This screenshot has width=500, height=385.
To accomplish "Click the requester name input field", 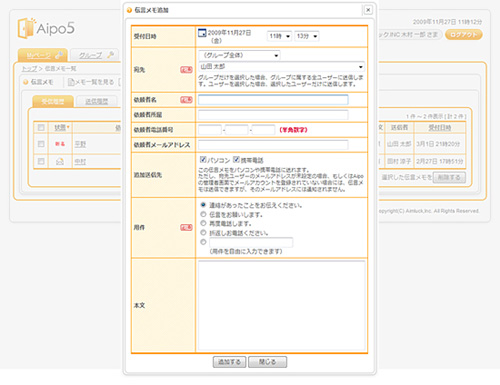I will coord(273,99).
